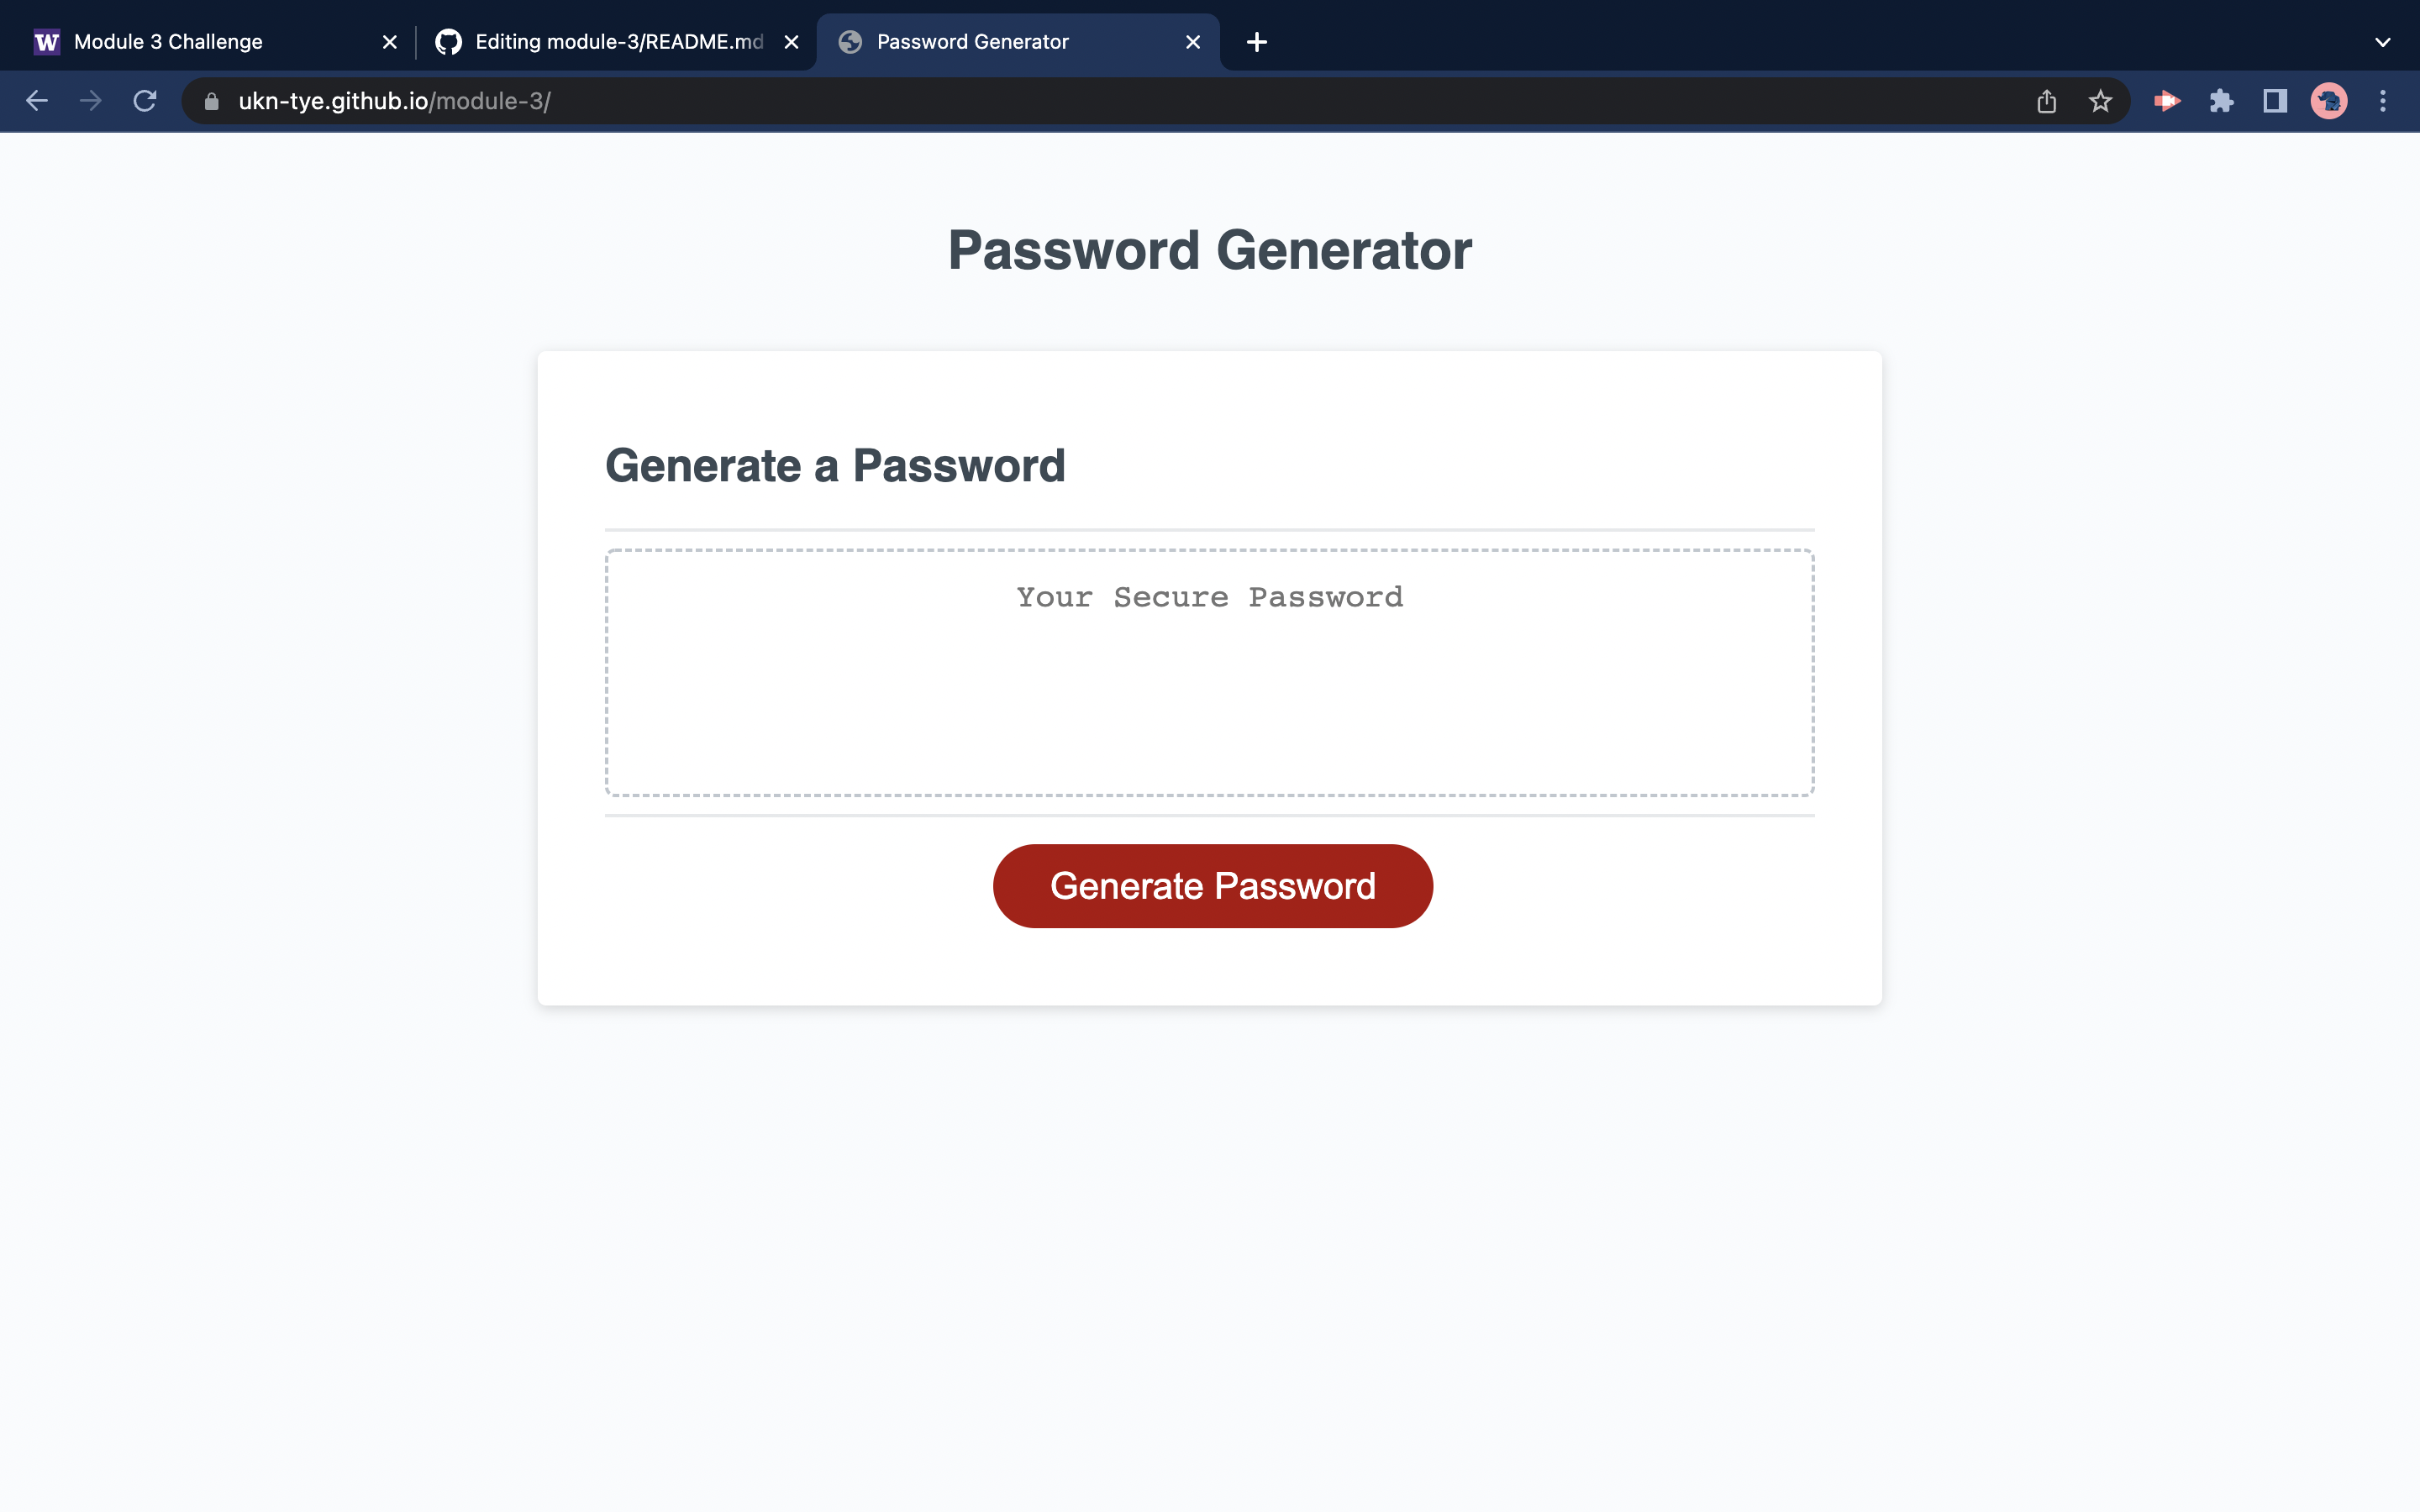Click the globe icon on the Password Generator tab

(849, 41)
